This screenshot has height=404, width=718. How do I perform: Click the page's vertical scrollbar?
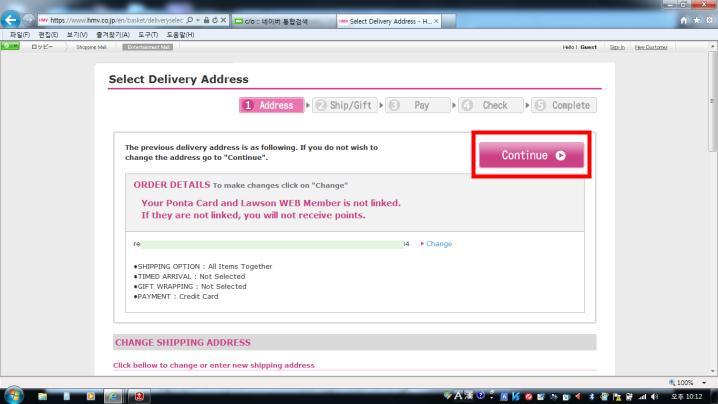[x=711, y=200]
